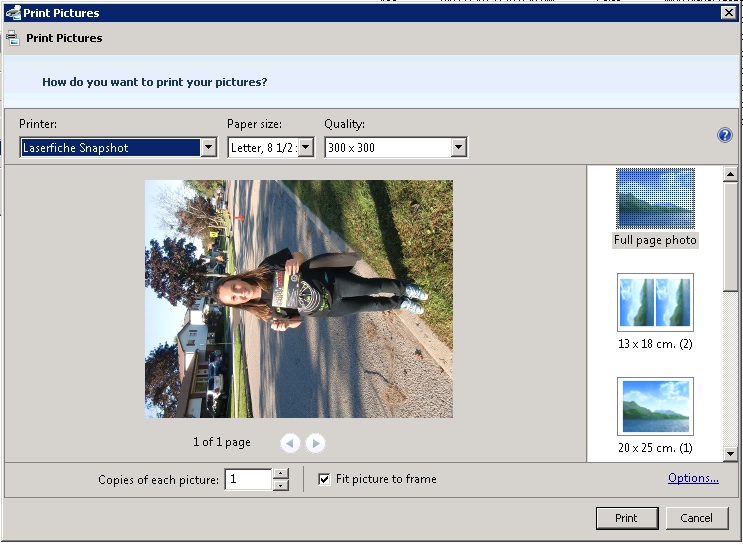Click the printer icon beside Print Pictures heading
743x545 pixels.
[x=12, y=38]
